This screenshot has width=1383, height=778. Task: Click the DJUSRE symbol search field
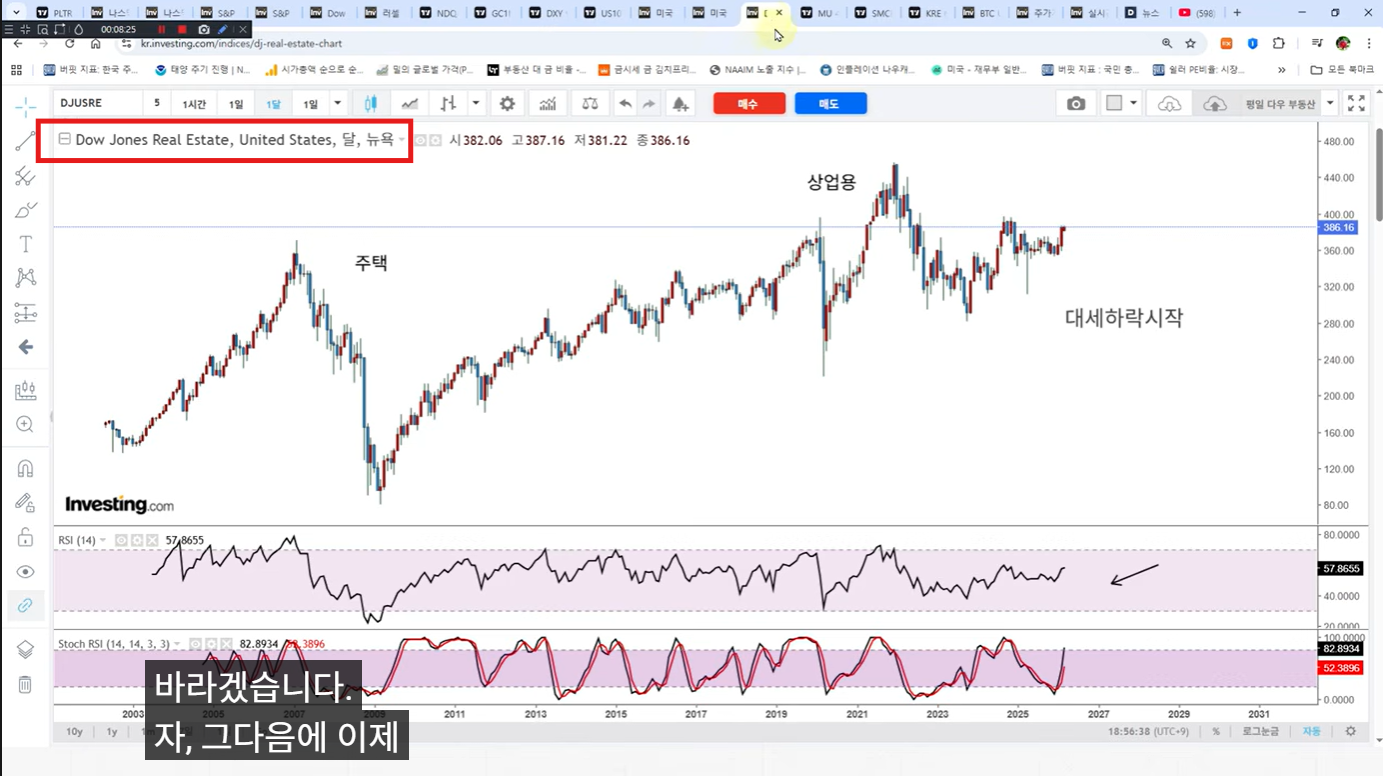click(x=97, y=103)
